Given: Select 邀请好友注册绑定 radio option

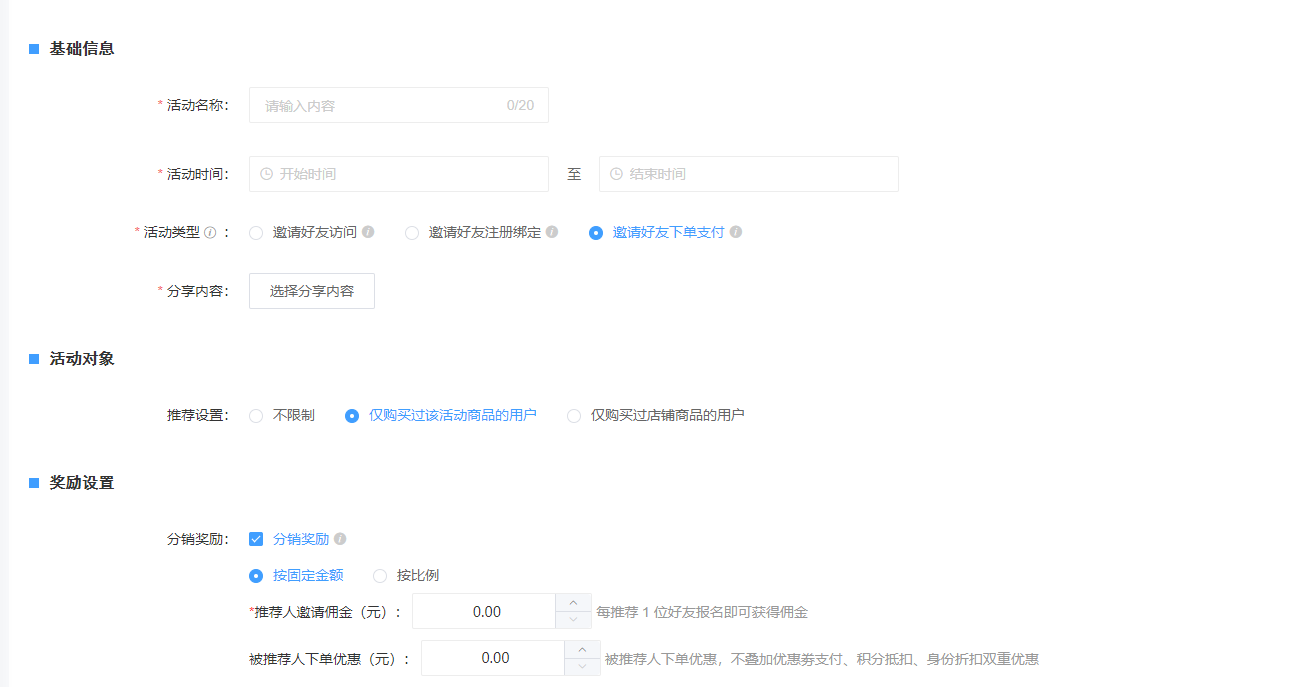Looking at the screenshot, I should coord(412,233).
